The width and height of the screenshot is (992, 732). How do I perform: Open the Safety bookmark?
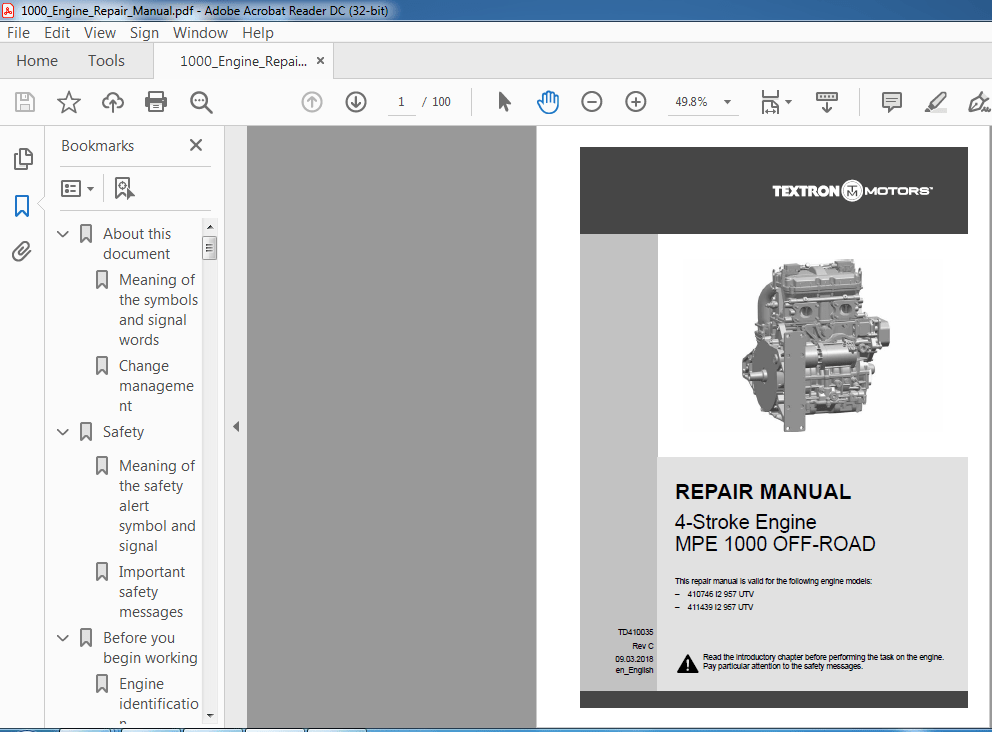point(123,432)
